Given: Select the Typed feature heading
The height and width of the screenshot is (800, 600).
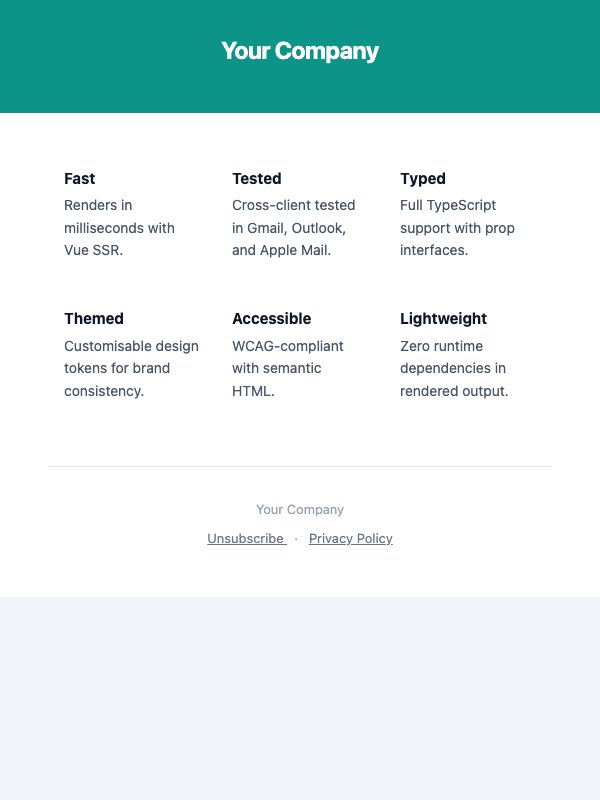Looking at the screenshot, I should (x=422, y=178).
